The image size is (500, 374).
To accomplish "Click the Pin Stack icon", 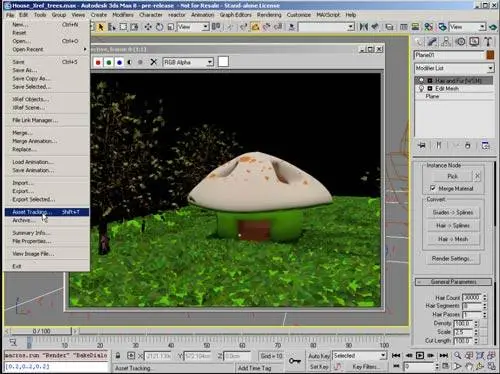I will coord(422,145).
